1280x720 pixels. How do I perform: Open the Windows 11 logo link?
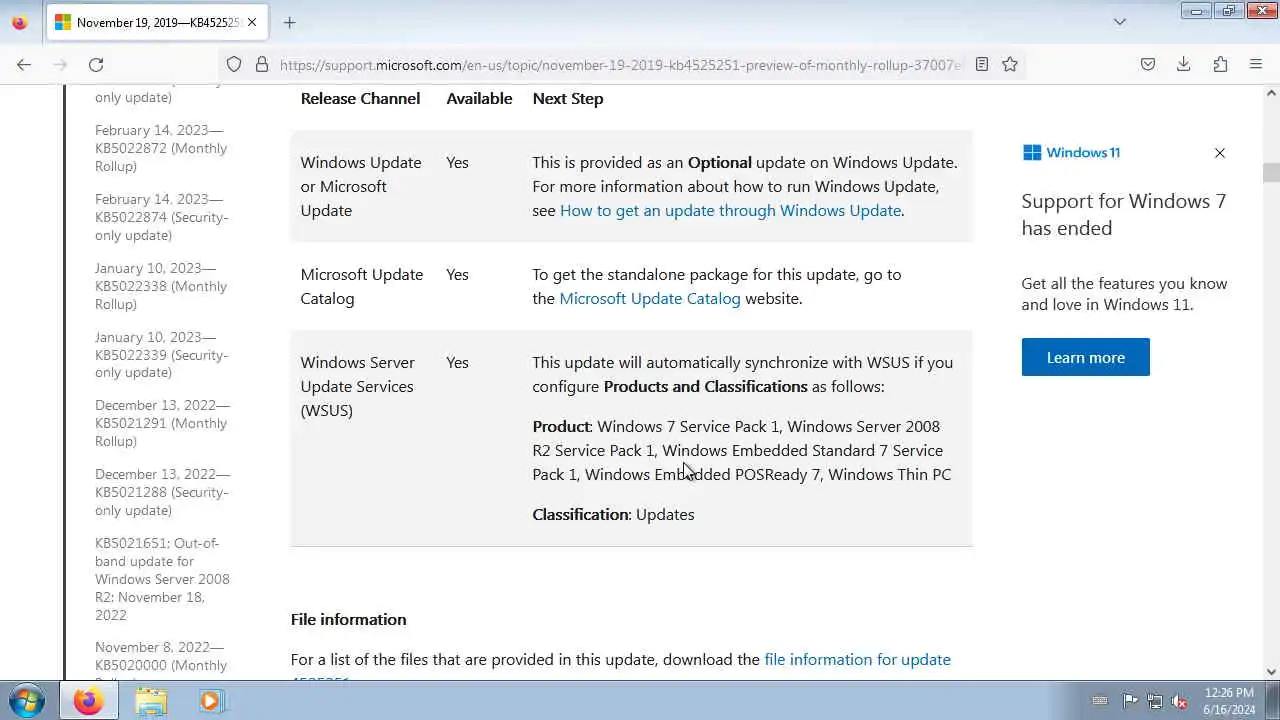1071,152
